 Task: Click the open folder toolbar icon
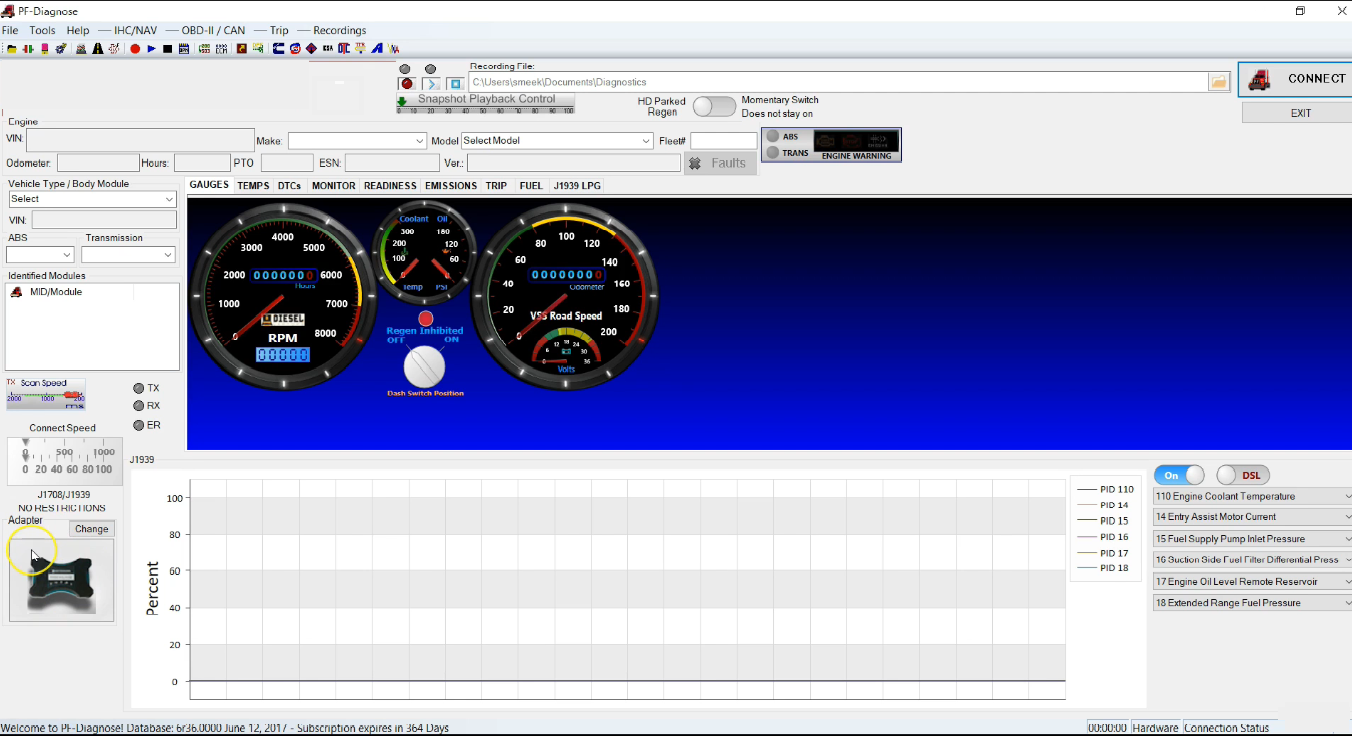click(11, 48)
